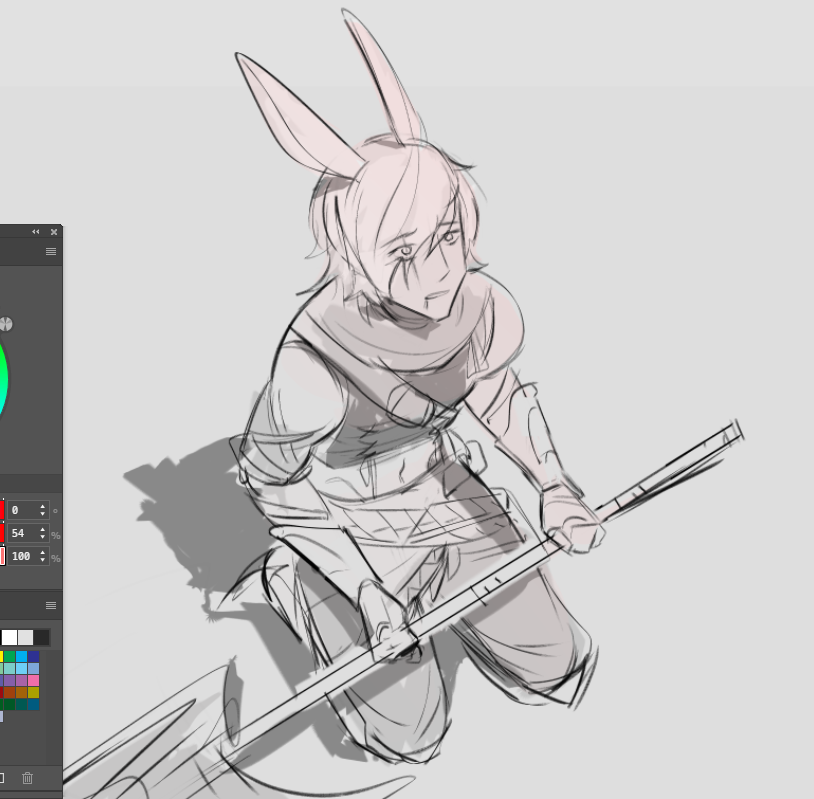Collapse the color panel with double-arrow icon
Viewport: 814px width, 799px height.
35,232
